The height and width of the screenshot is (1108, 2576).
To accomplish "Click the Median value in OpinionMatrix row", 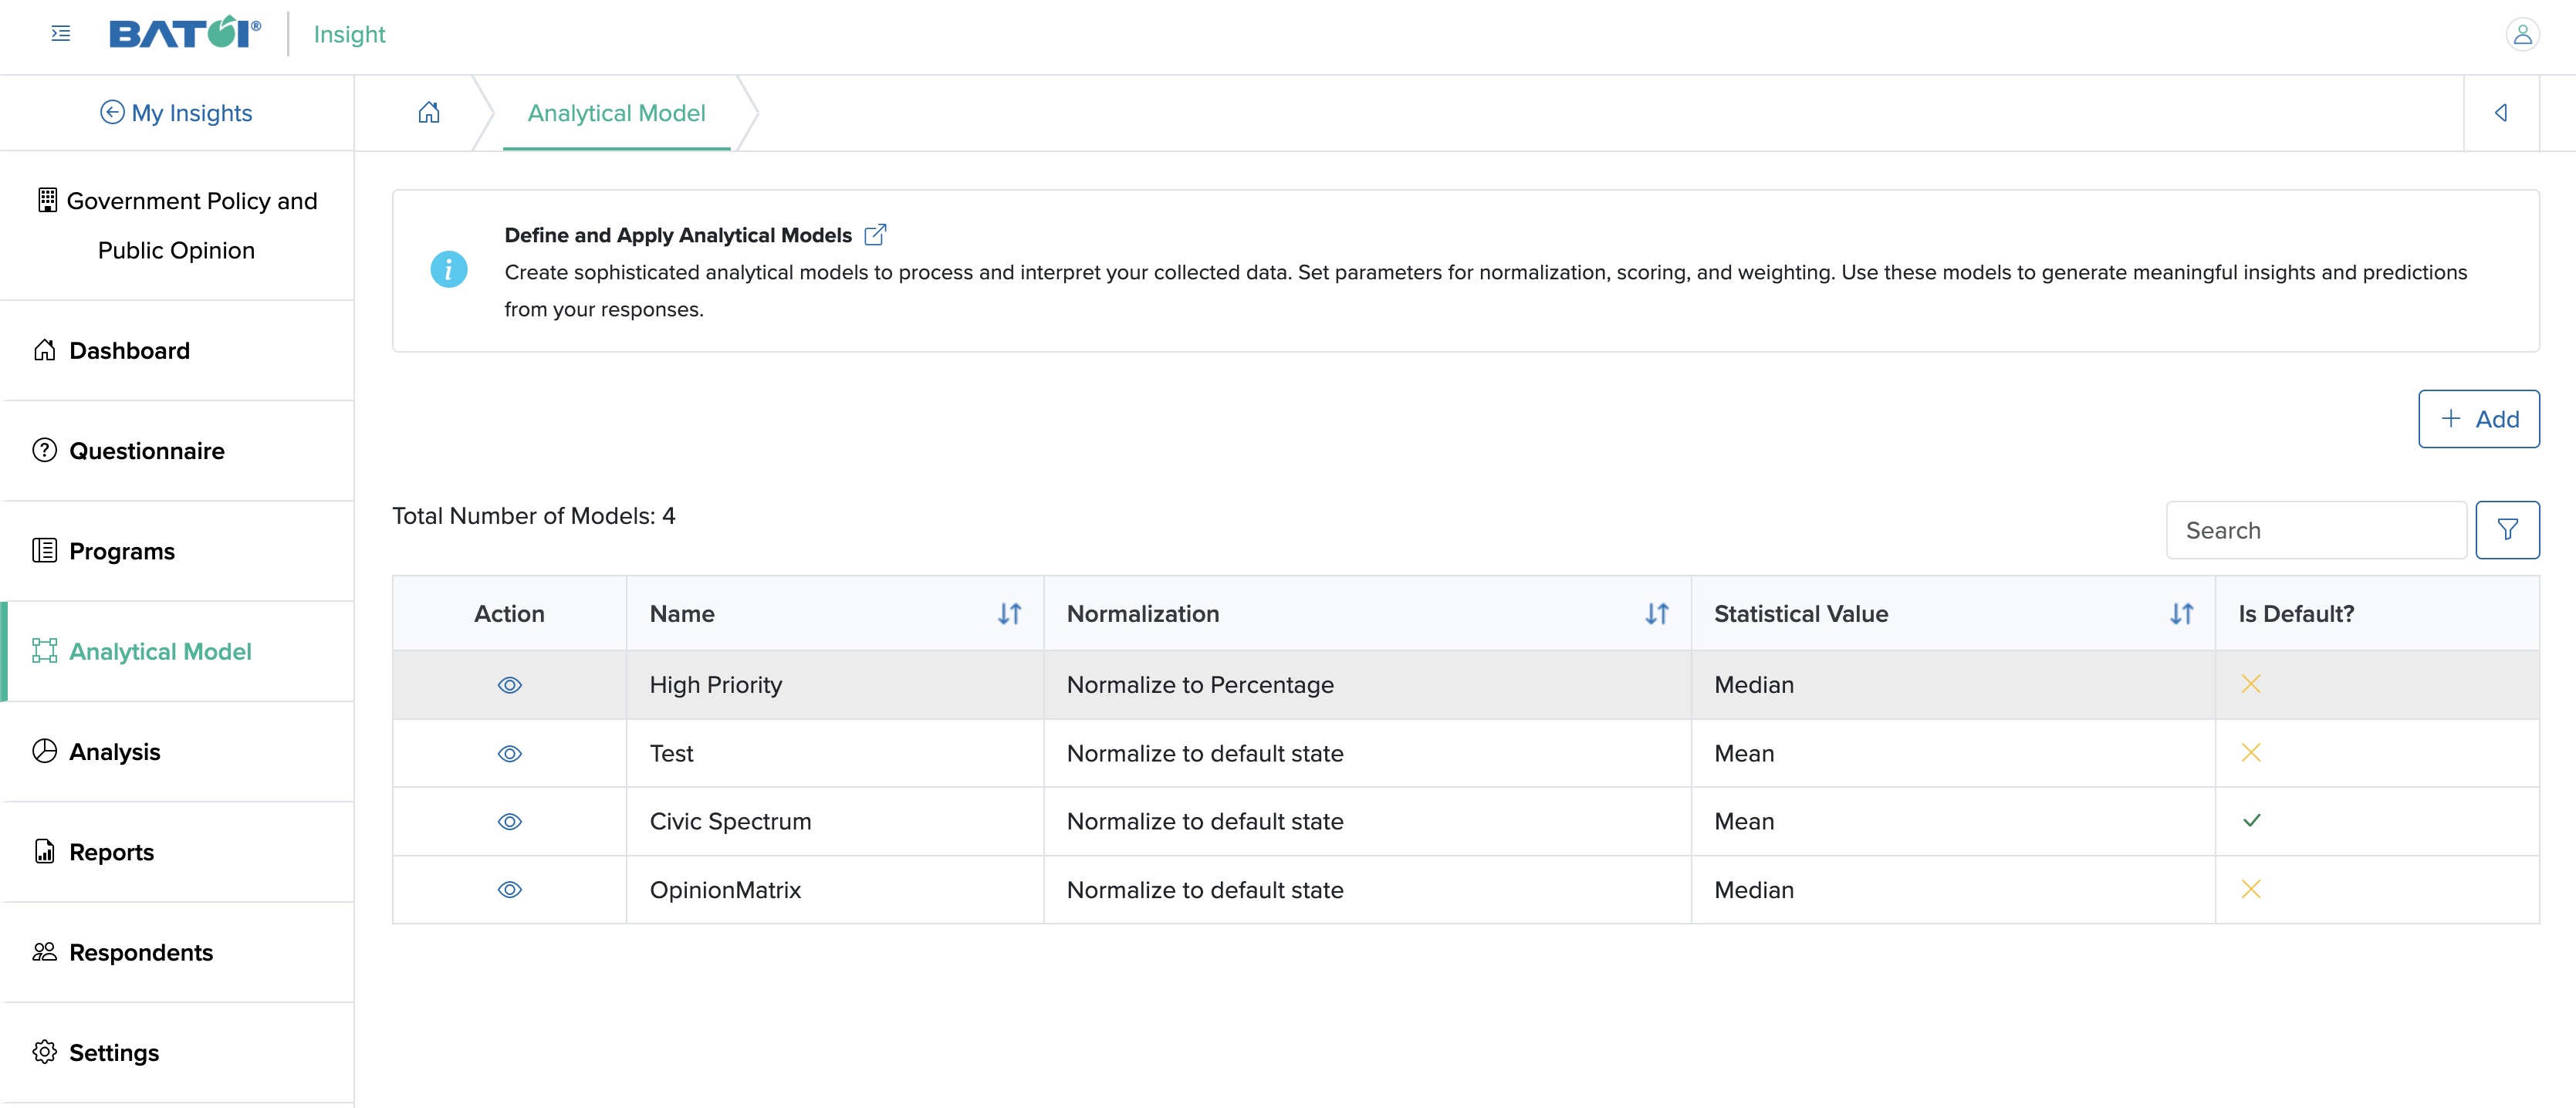I will coord(1754,890).
